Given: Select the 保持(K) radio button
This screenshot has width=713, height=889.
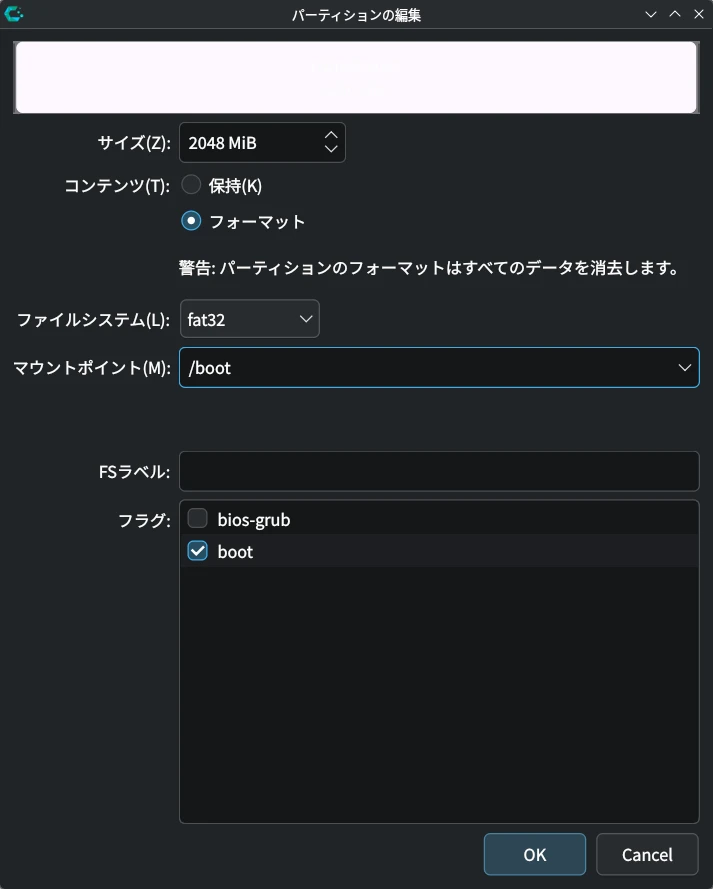Looking at the screenshot, I should [192, 185].
